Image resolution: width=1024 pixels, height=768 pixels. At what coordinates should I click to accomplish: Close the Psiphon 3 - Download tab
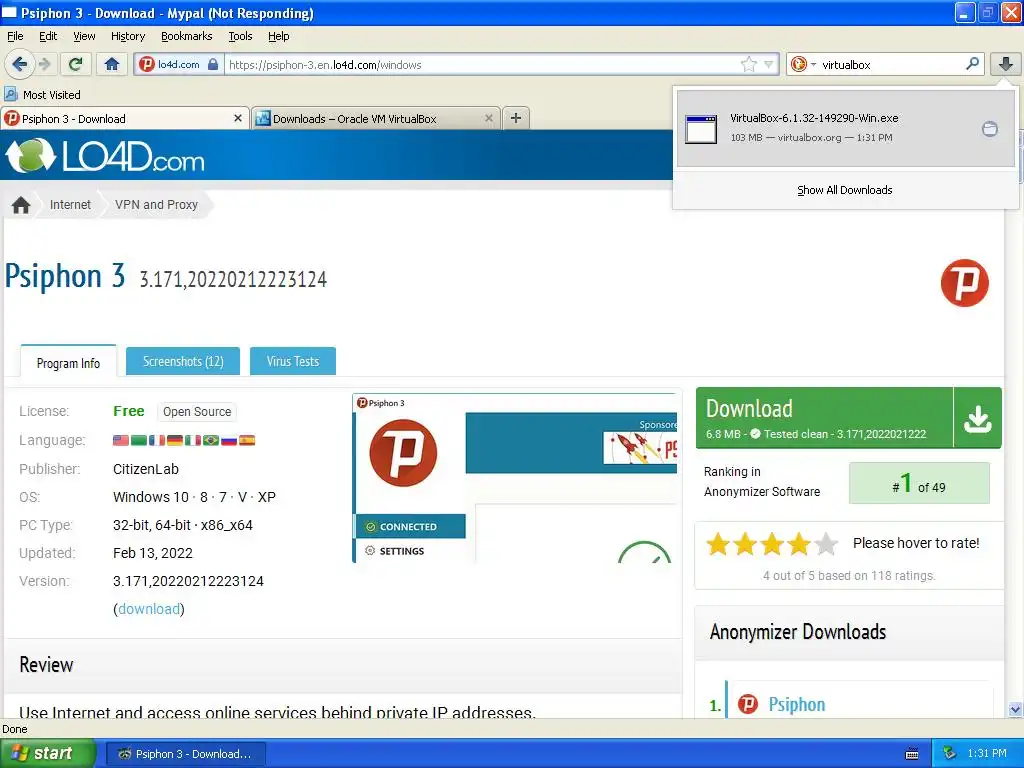click(x=238, y=118)
